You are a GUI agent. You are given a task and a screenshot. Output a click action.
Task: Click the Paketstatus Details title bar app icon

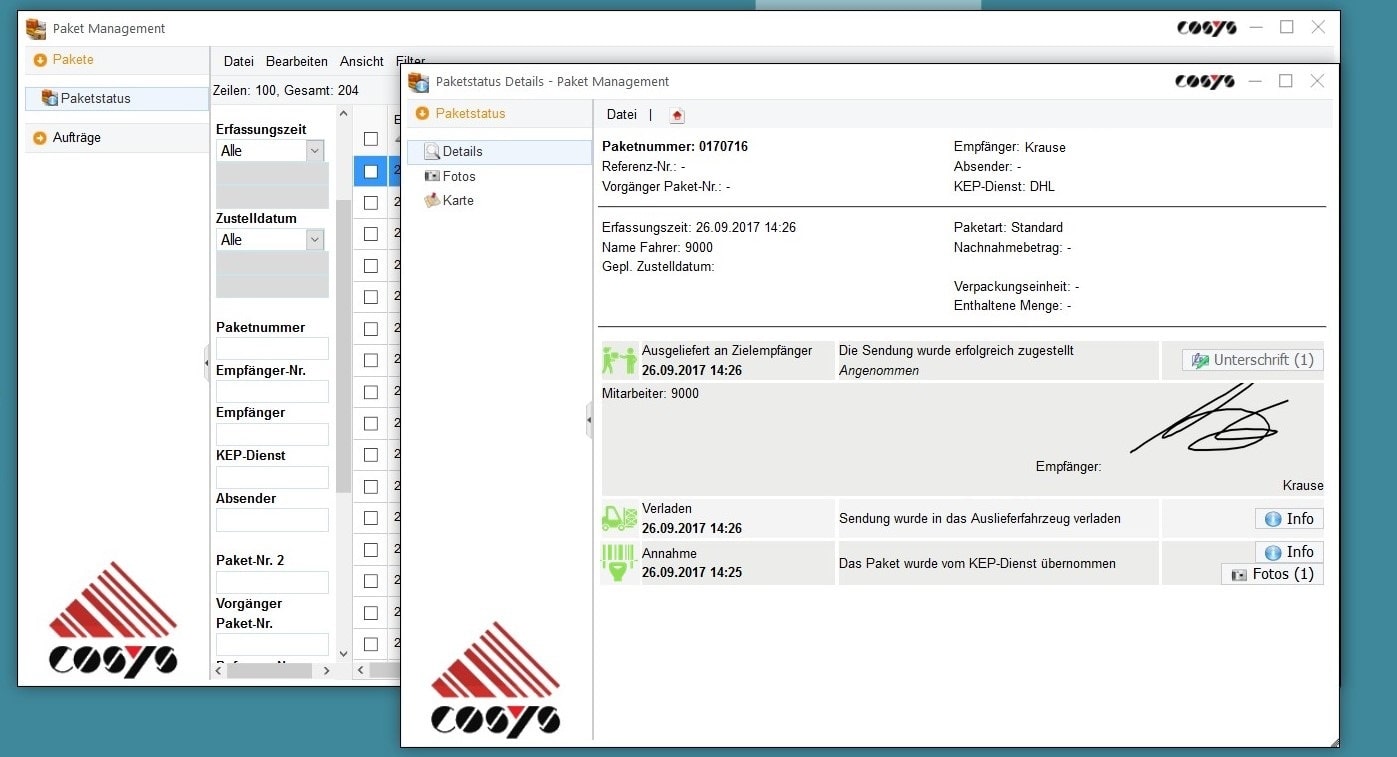pyautogui.click(x=419, y=82)
